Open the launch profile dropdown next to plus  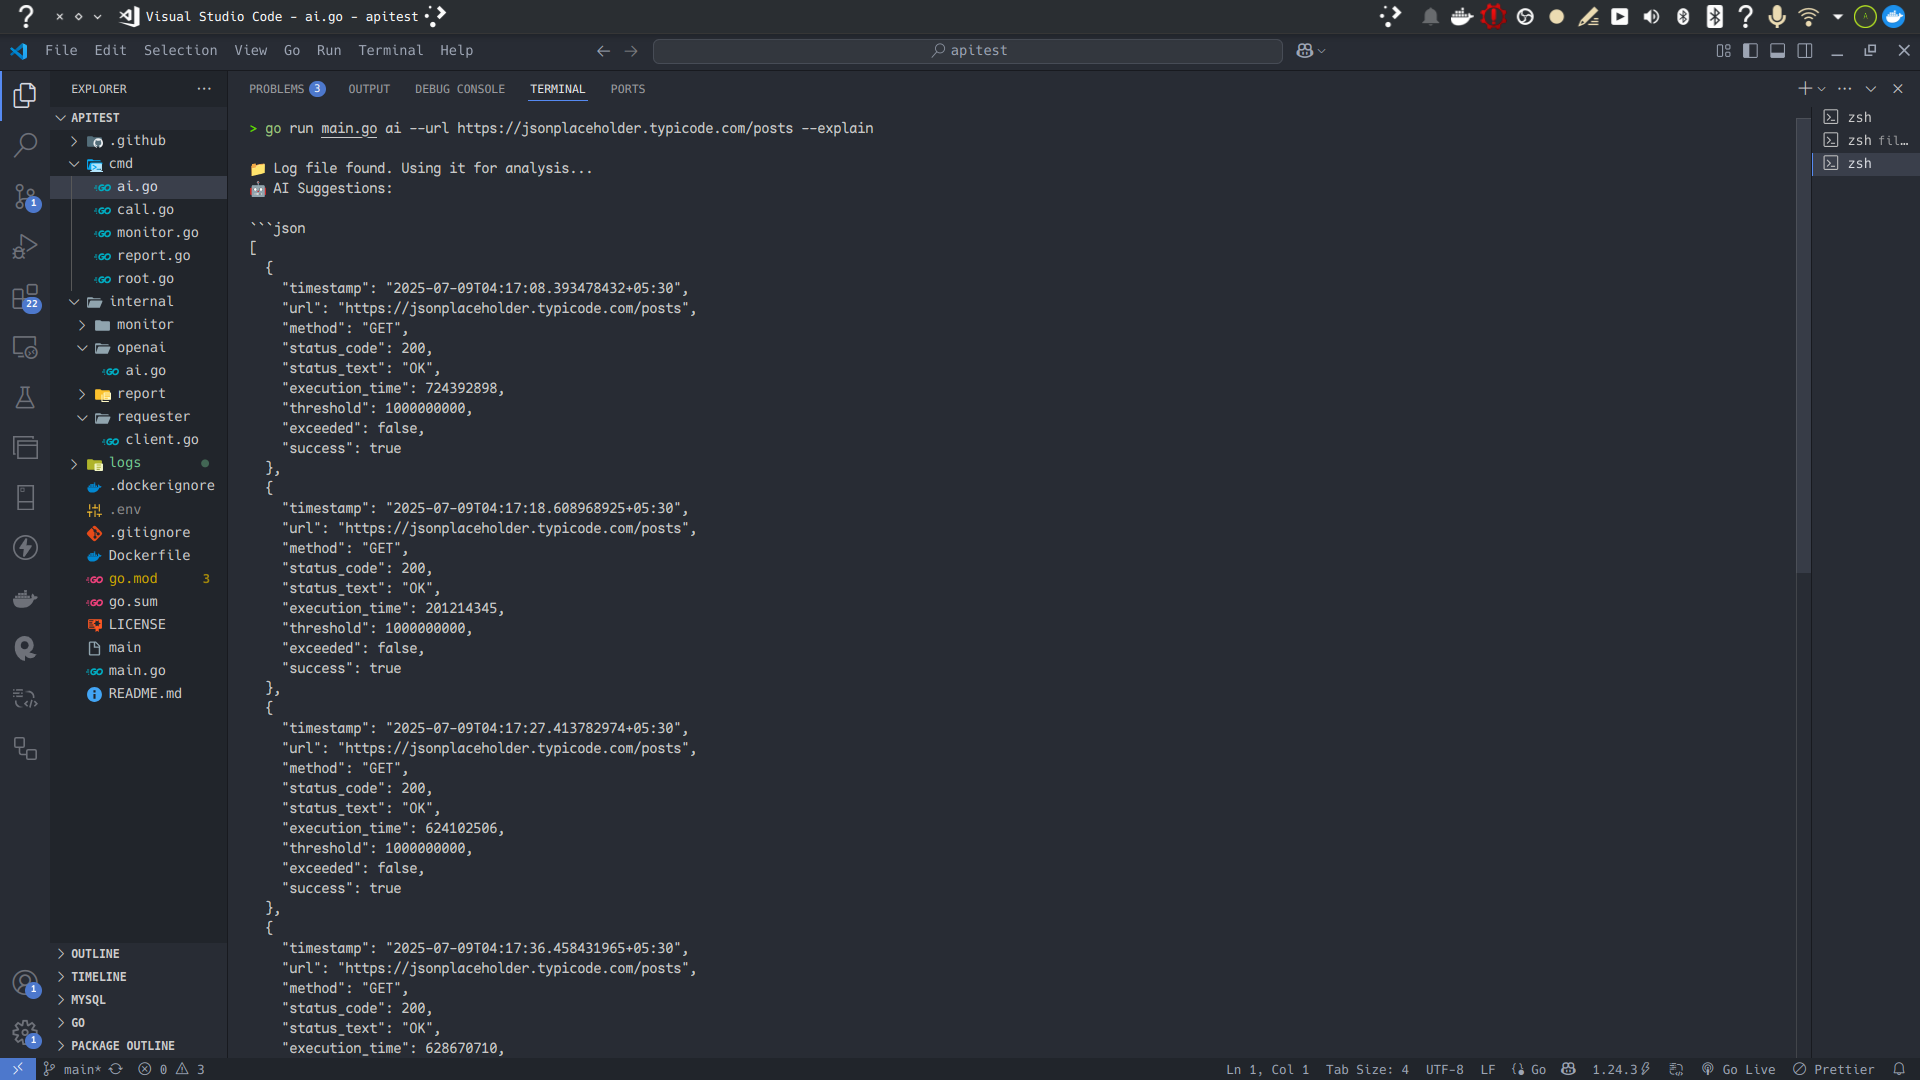coord(1822,89)
